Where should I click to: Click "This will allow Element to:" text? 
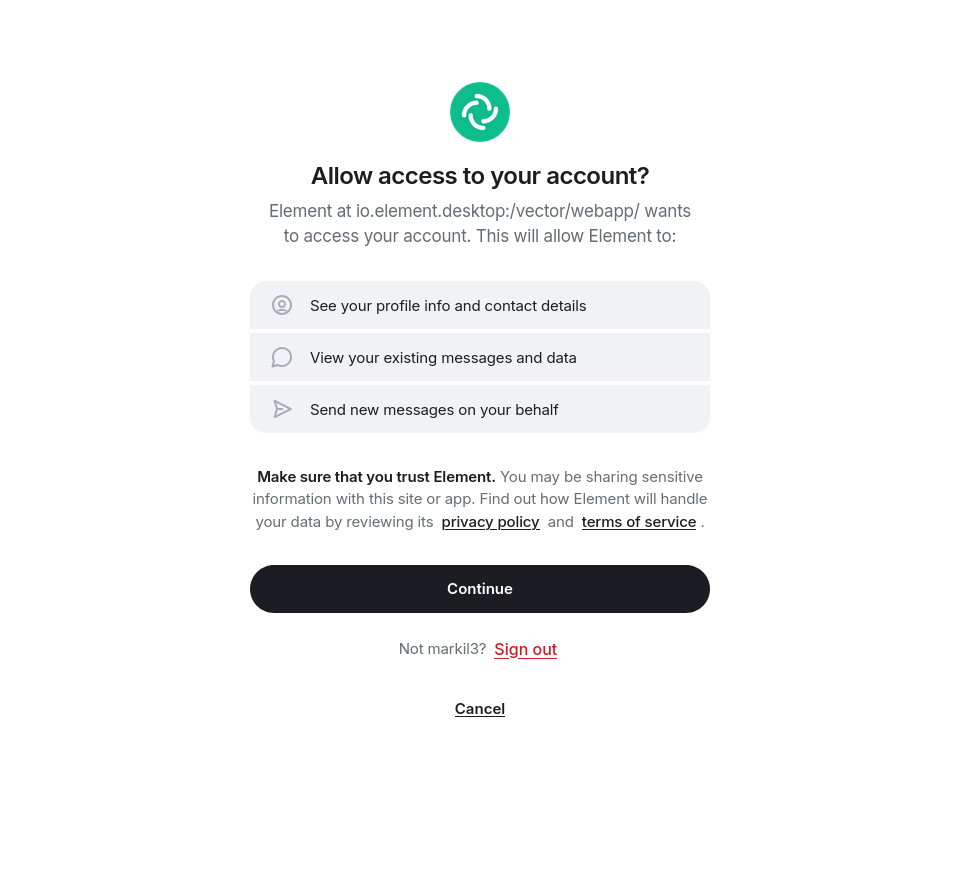576,237
